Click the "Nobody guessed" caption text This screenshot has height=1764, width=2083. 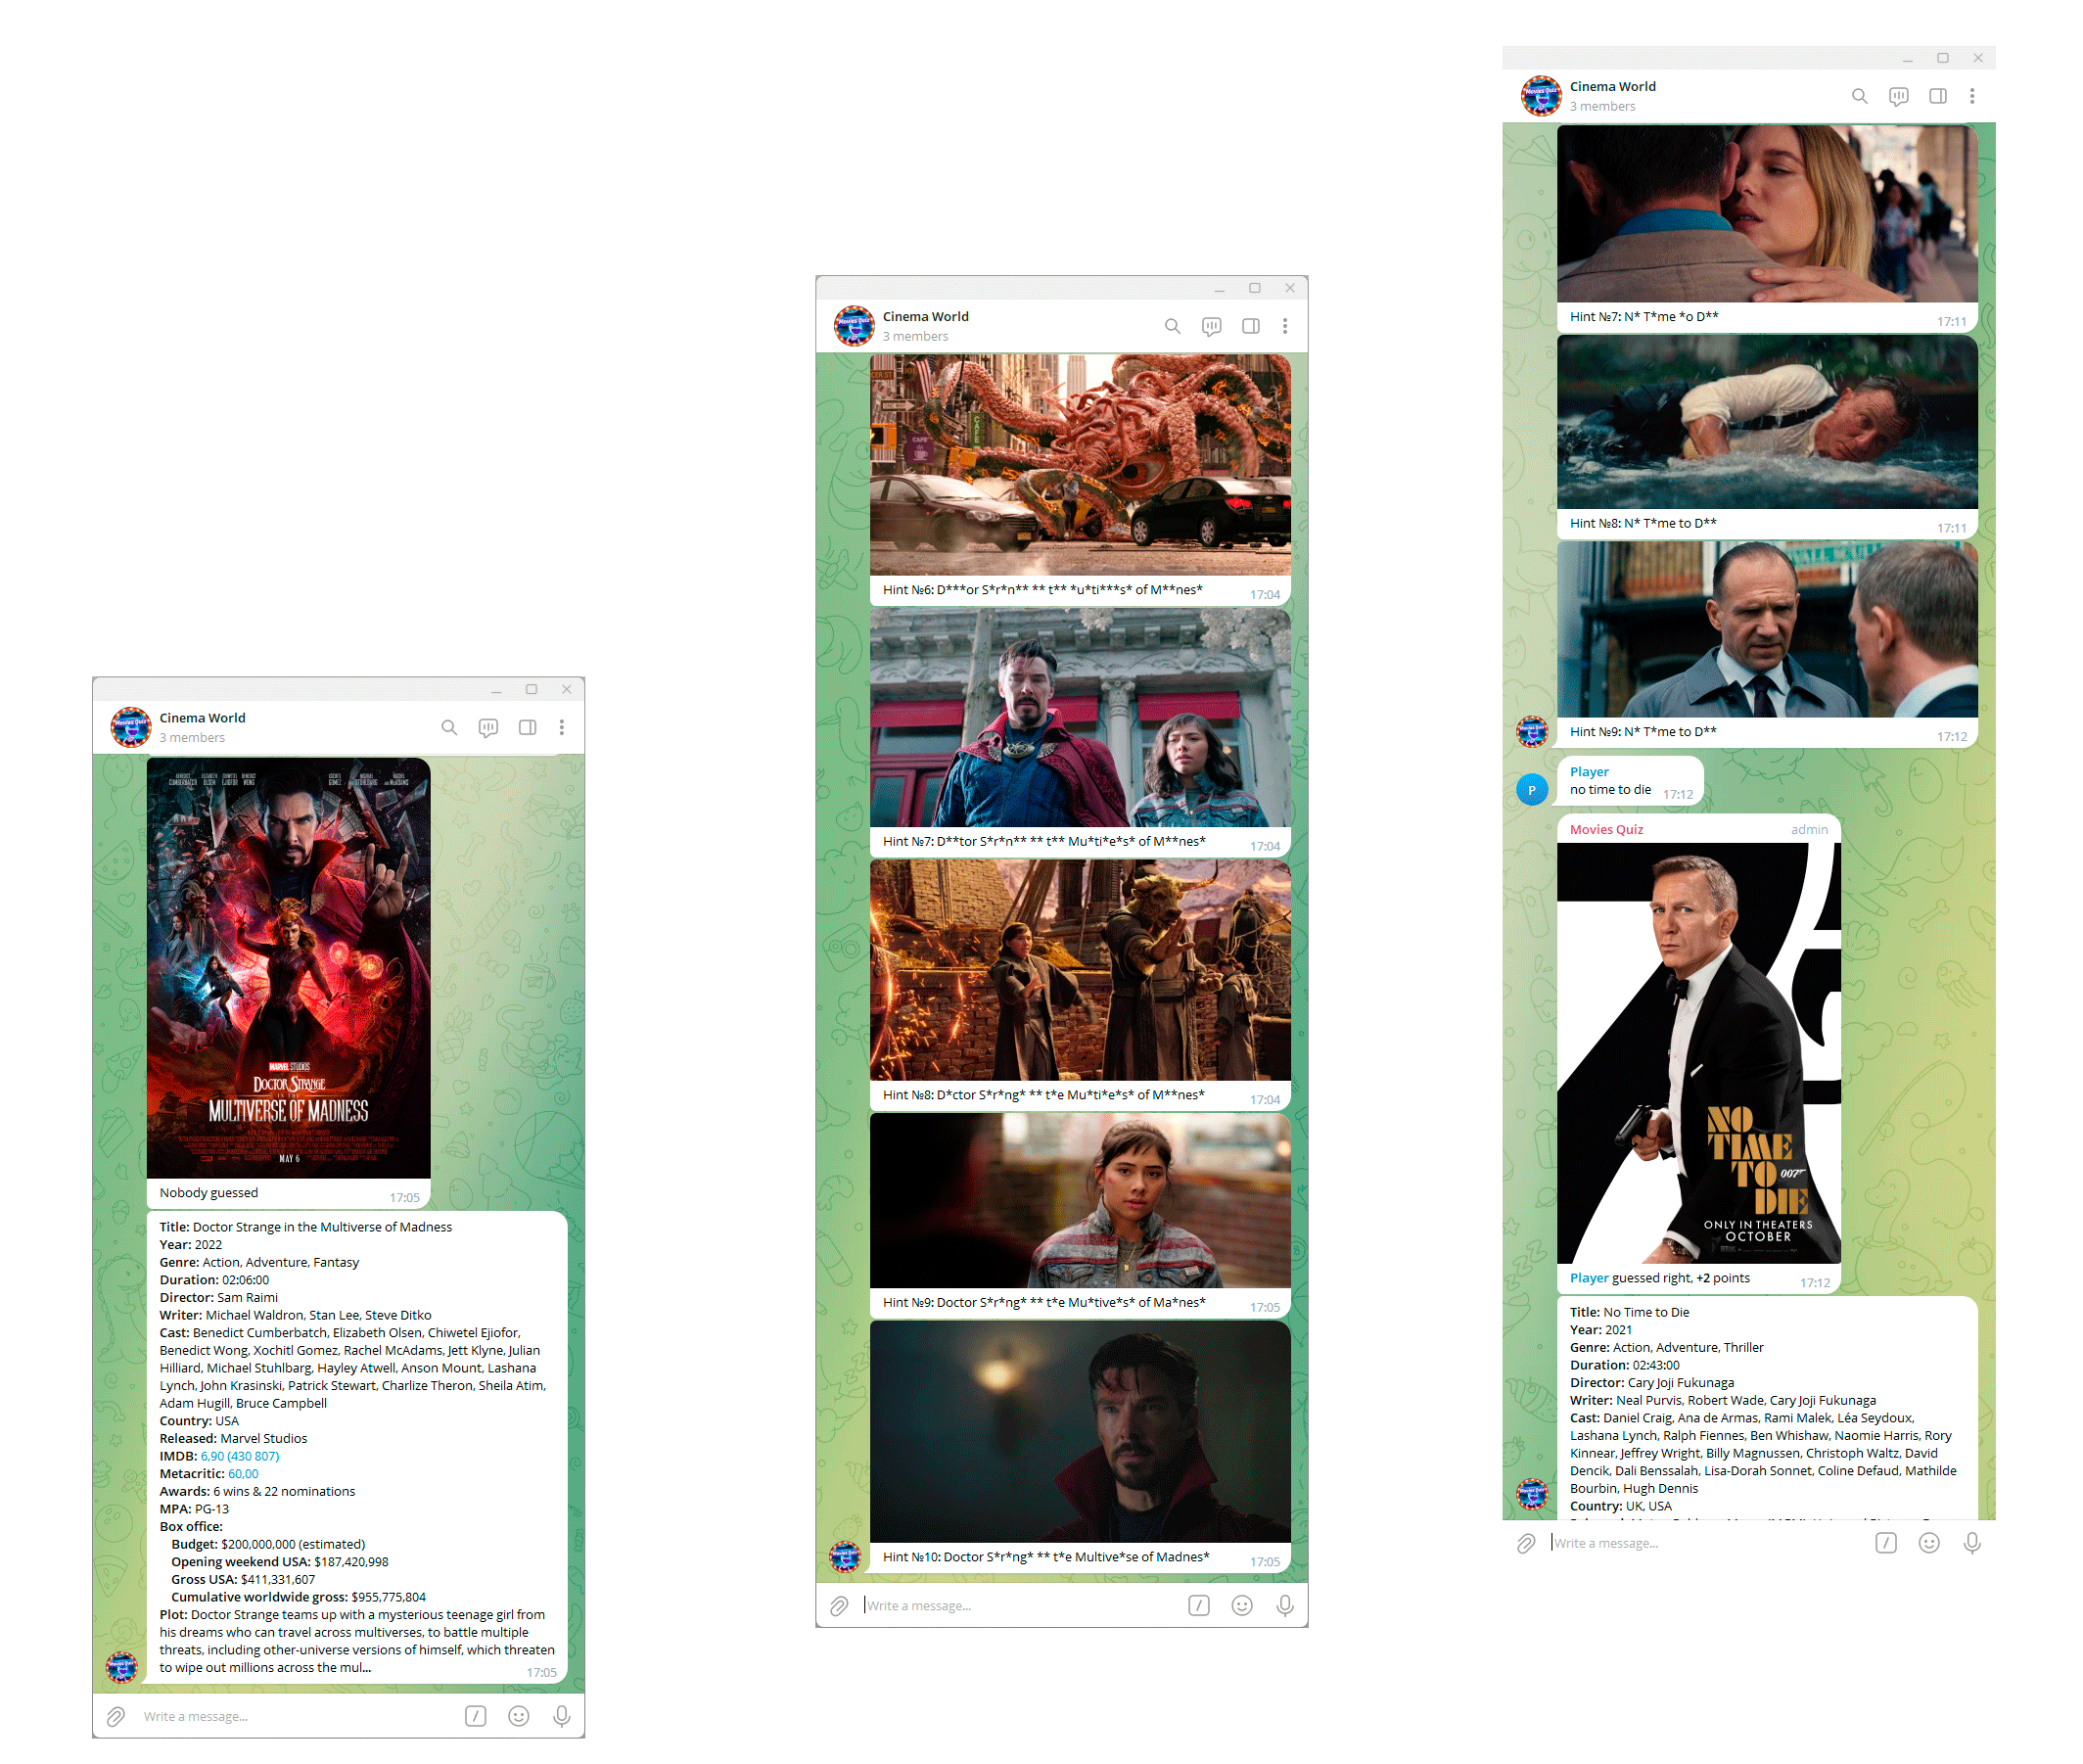click(209, 1194)
